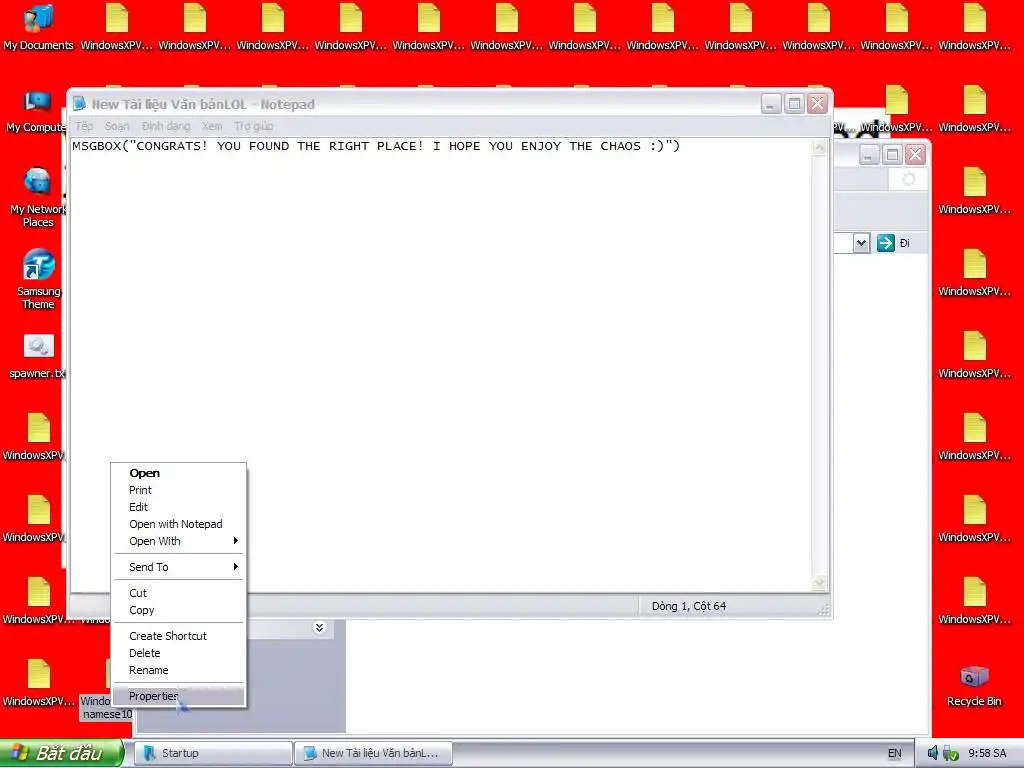Select Open with Notepad context entry
The width and height of the screenshot is (1024, 768).
[178, 524]
